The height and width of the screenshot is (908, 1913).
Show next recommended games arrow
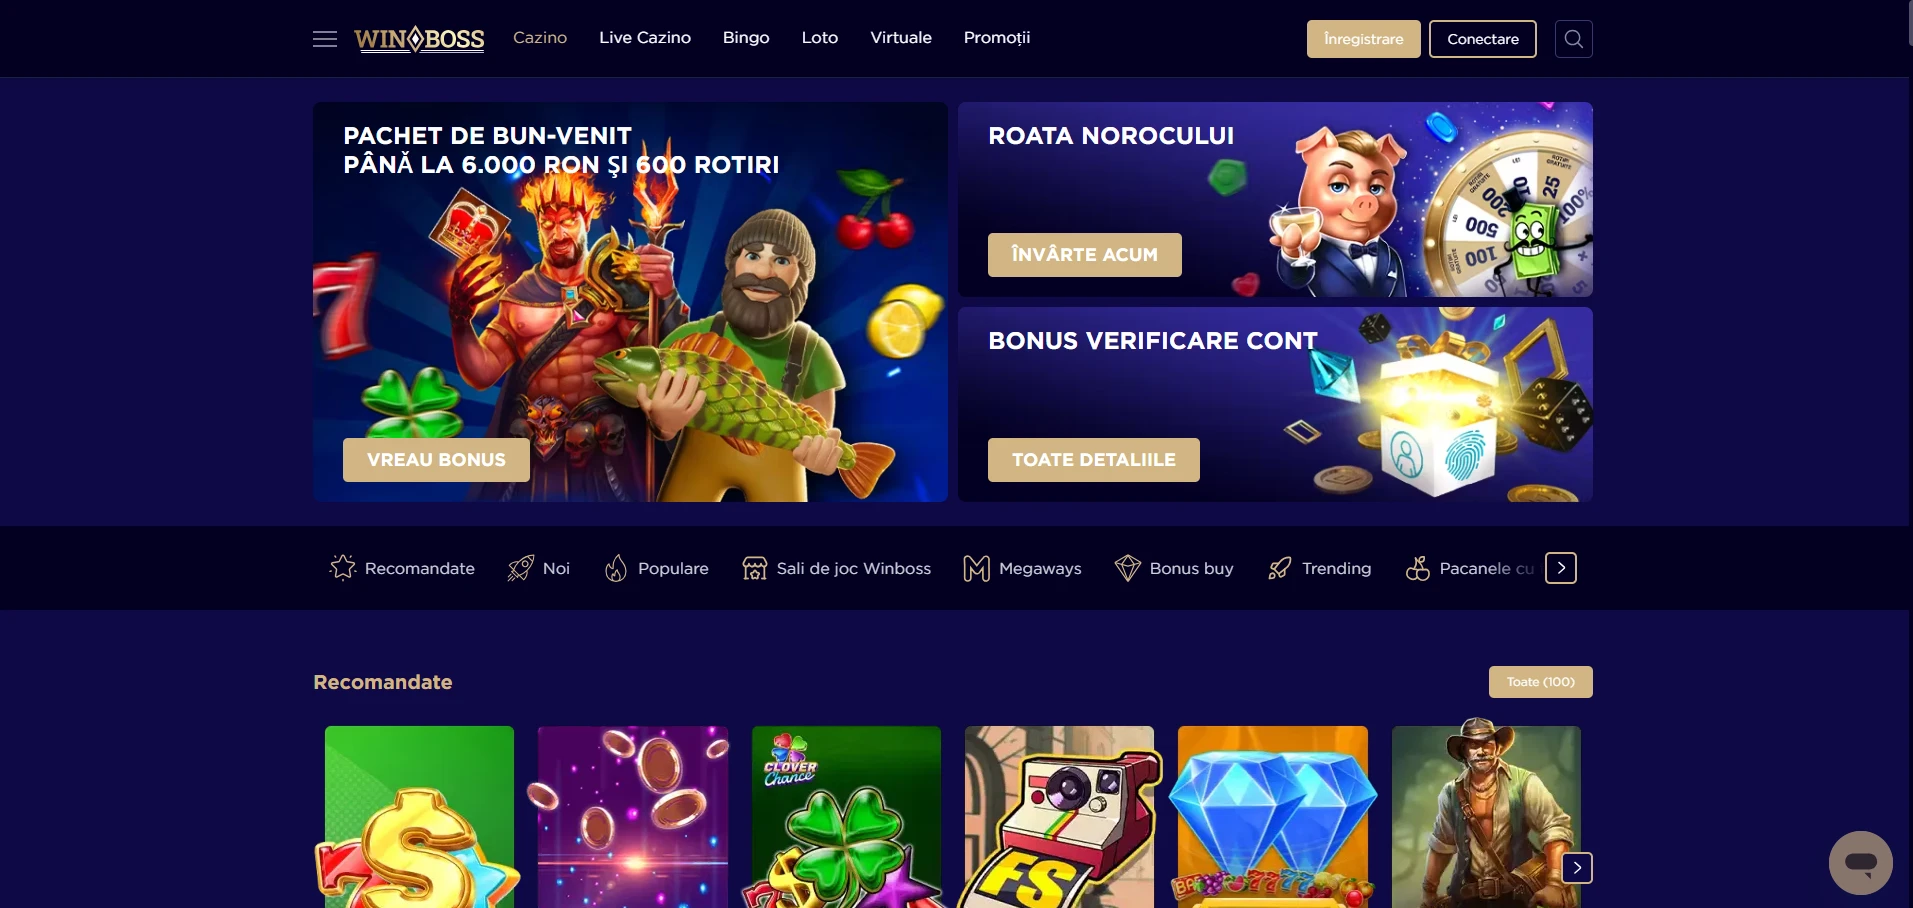tap(1577, 868)
